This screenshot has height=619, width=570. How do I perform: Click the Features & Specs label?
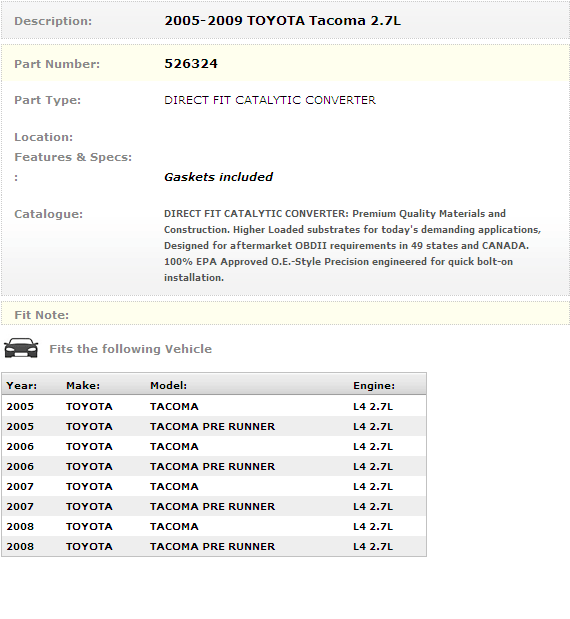(x=73, y=157)
